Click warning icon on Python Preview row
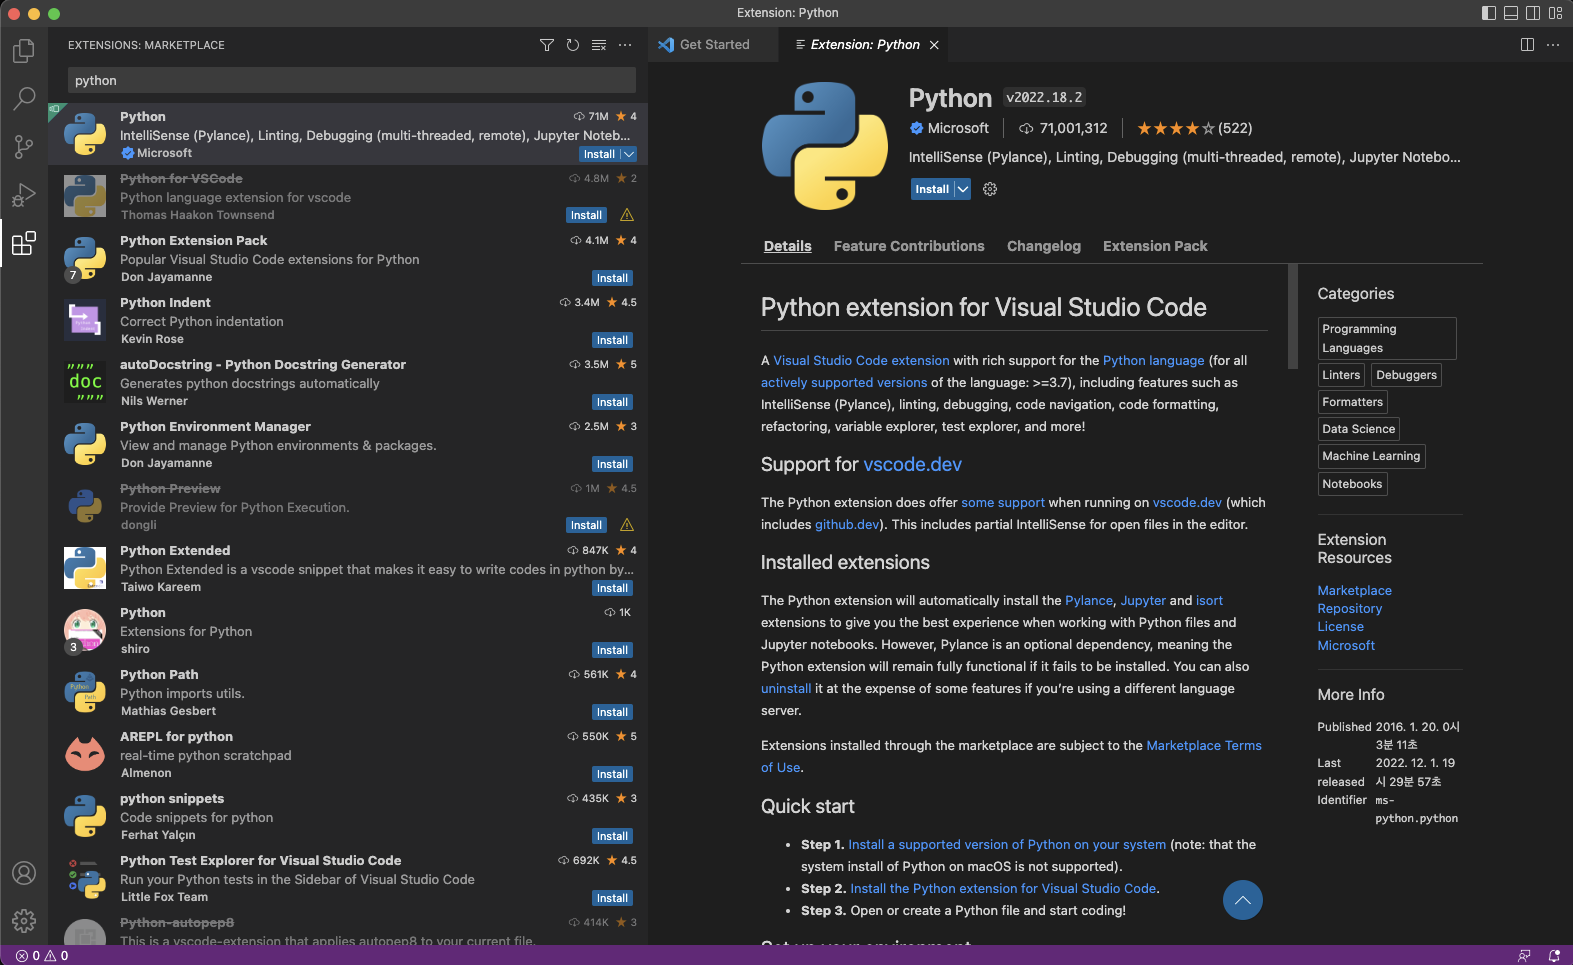The height and width of the screenshot is (965, 1573). point(627,525)
